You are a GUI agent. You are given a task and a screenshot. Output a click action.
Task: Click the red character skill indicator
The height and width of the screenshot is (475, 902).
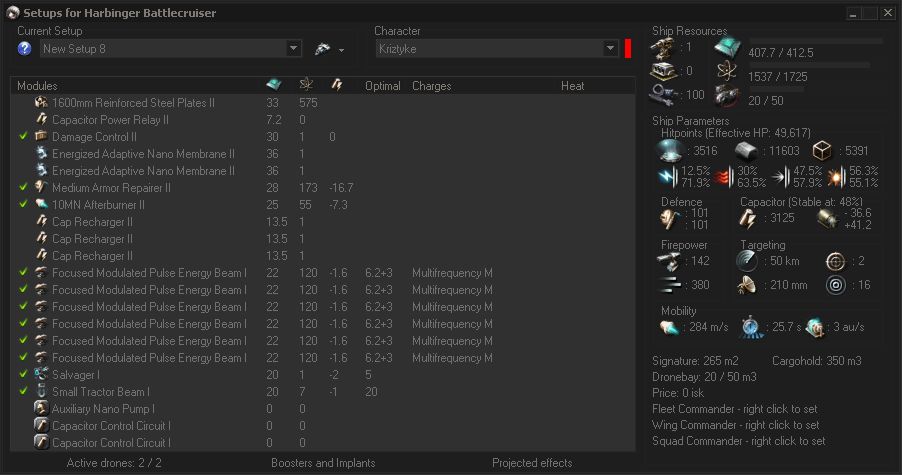(628, 48)
